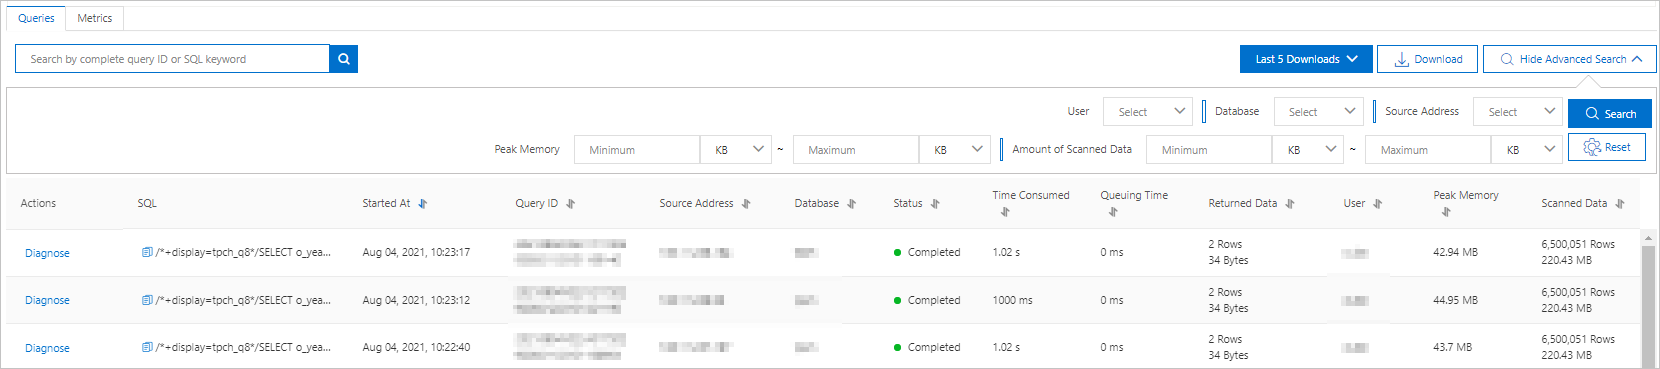Sort by User column icon
Viewport: 1660px width, 369px height.
coord(1377,203)
